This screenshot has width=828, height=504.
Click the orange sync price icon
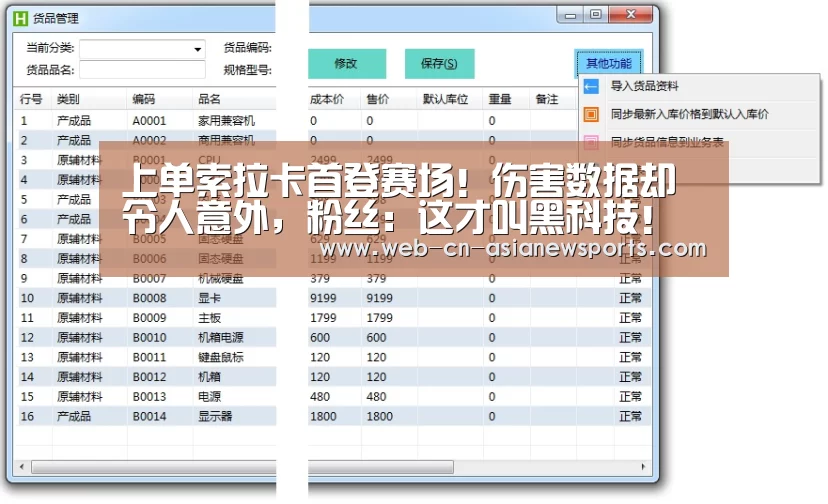coord(591,114)
